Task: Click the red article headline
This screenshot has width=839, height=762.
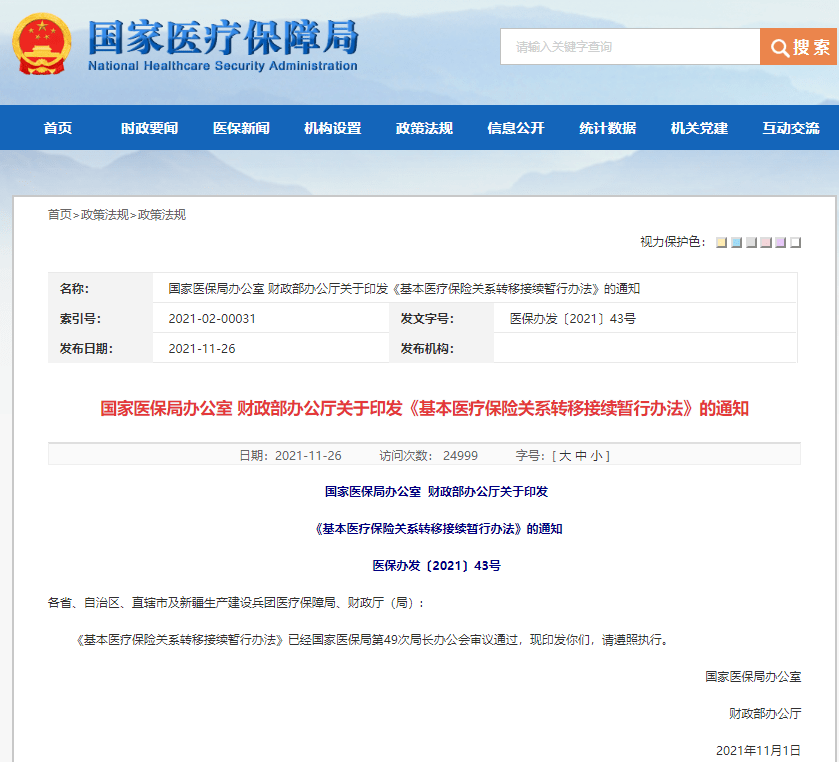Action: click(424, 408)
